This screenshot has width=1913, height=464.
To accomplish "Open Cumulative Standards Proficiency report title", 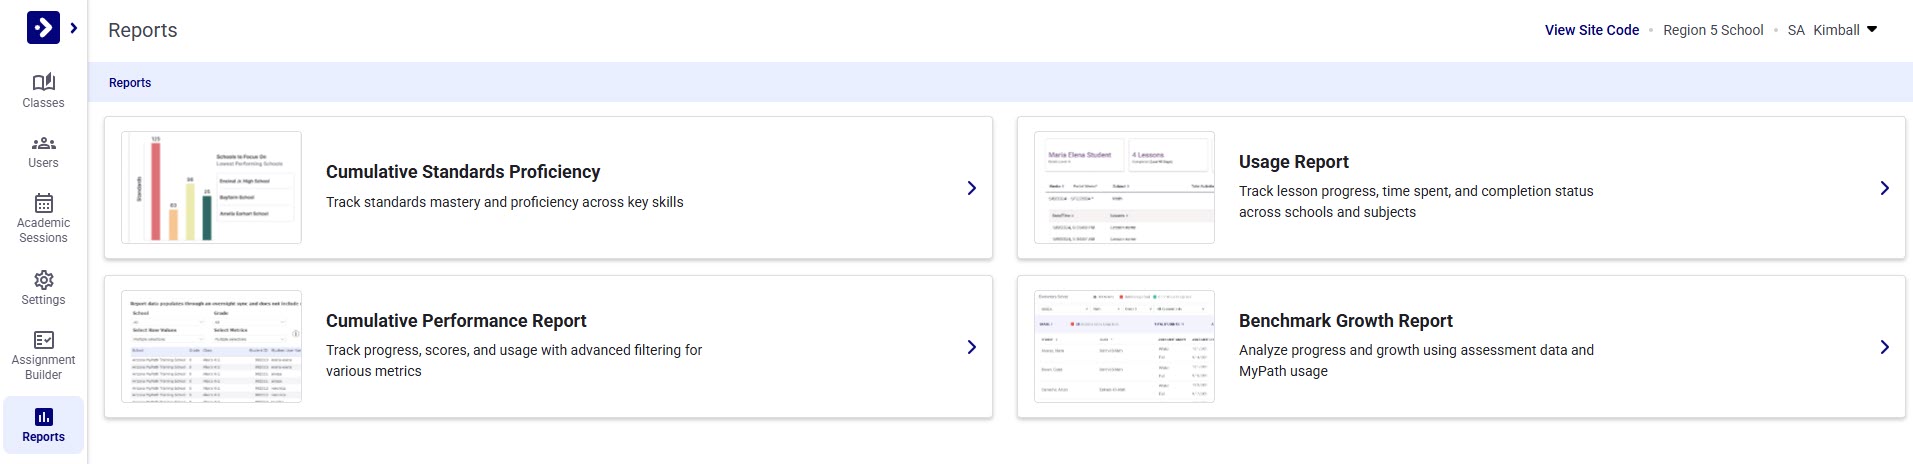I will pyautogui.click(x=463, y=172).
